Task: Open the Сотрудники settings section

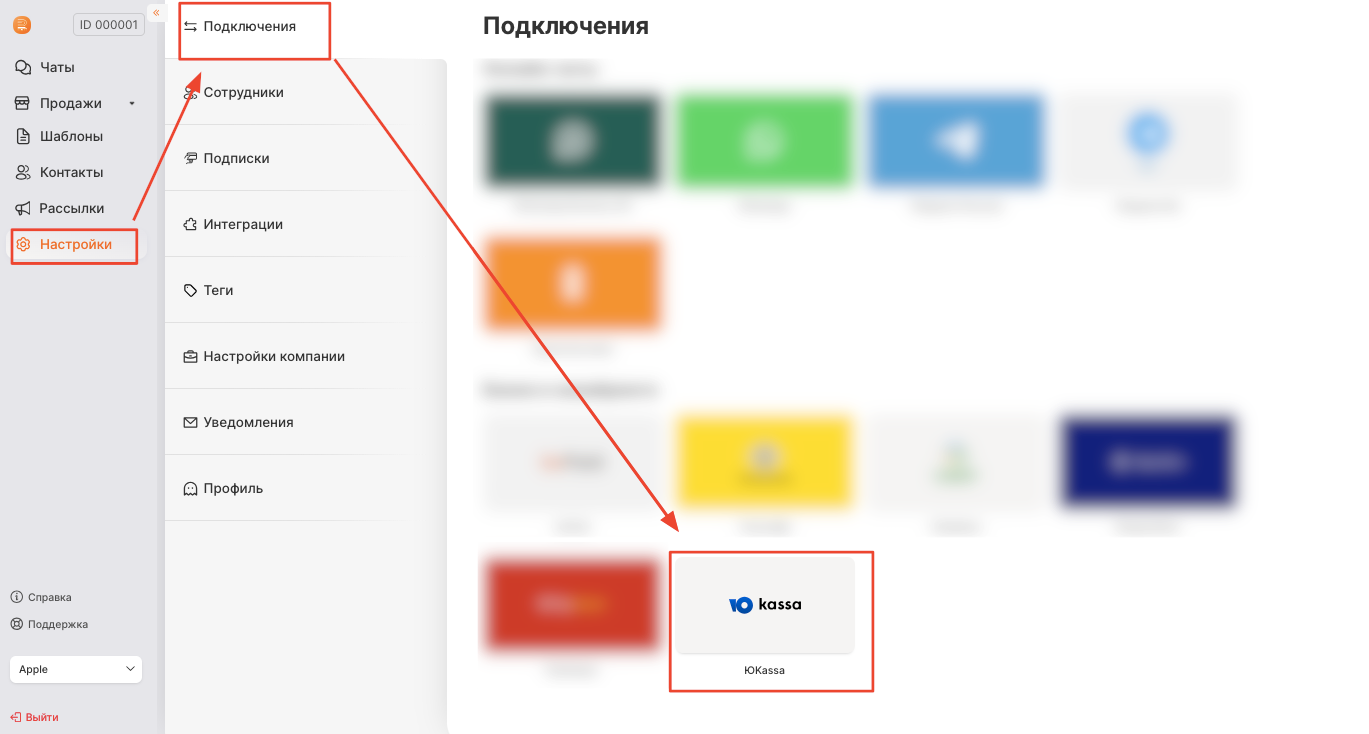Action: point(243,93)
